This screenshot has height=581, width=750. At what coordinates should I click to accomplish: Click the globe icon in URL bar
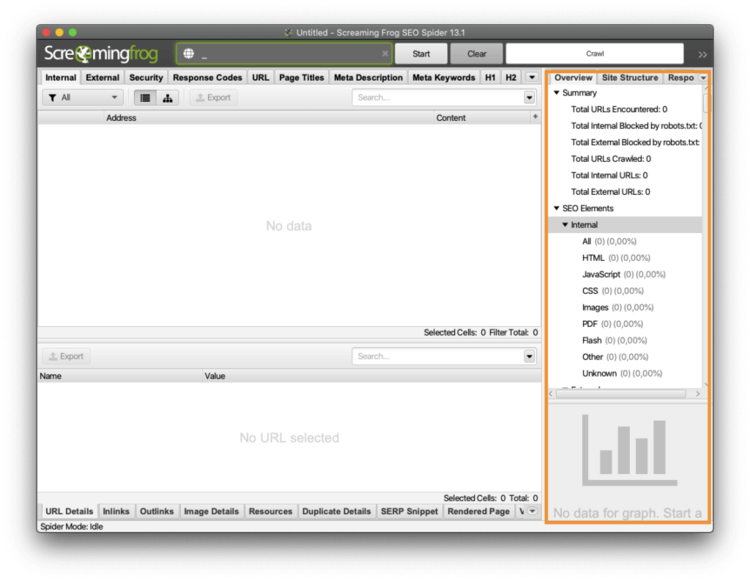point(188,54)
